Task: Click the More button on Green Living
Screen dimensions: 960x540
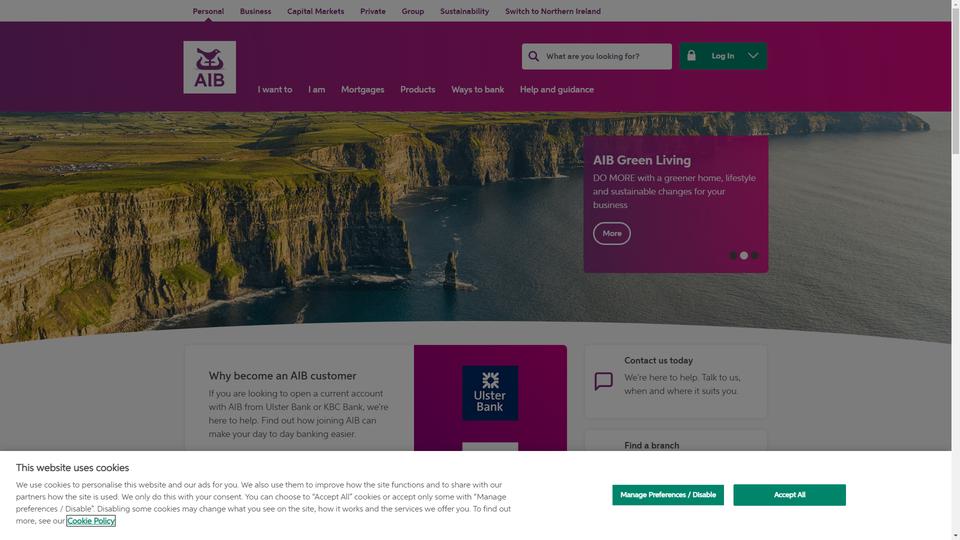Action: 612,233
